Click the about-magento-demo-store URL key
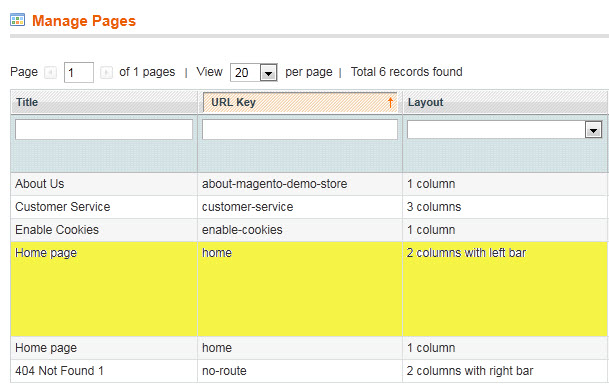This screenshot has height=386, width=609. (275, 184)
